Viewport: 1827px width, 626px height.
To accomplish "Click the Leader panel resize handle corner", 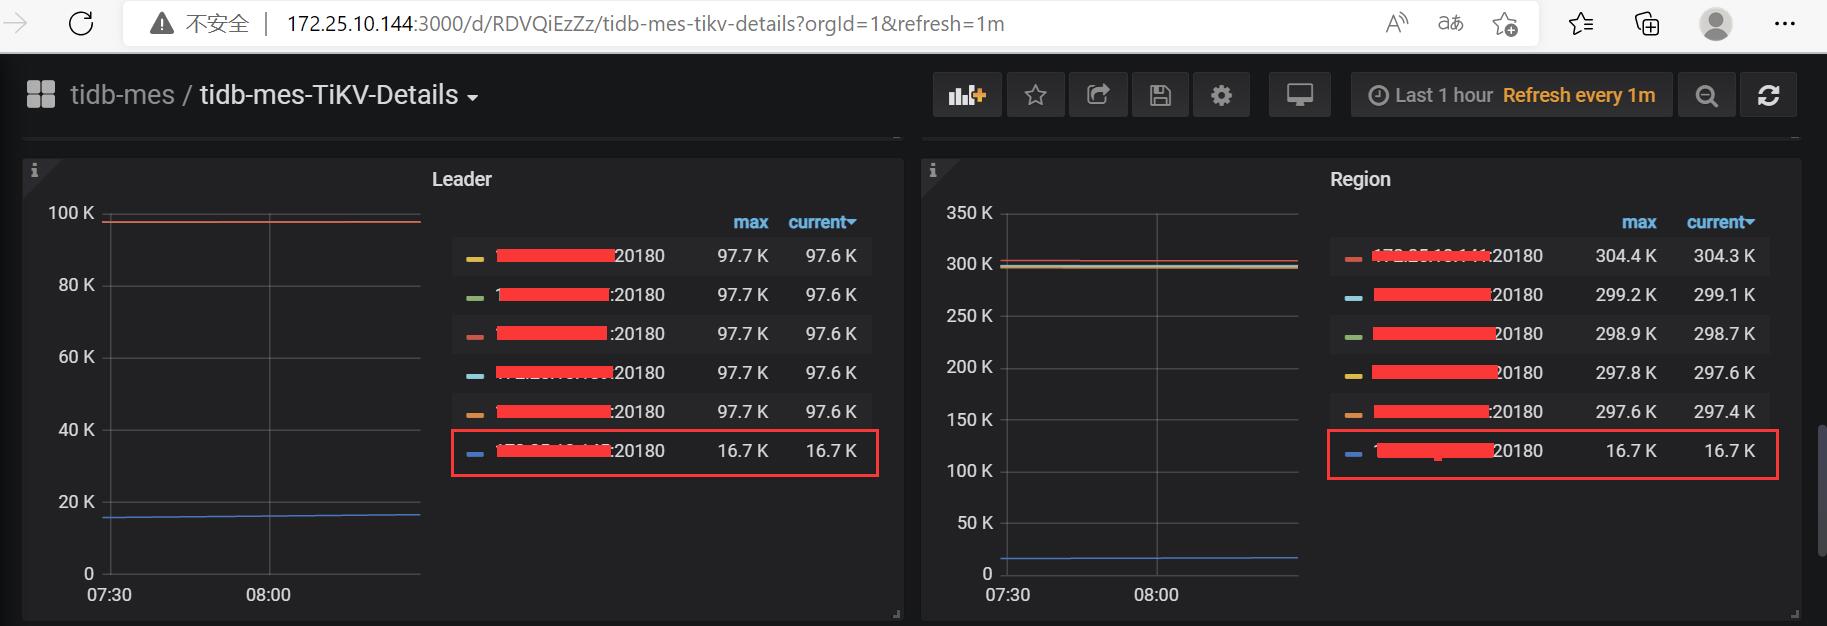I will pos(896,613).
